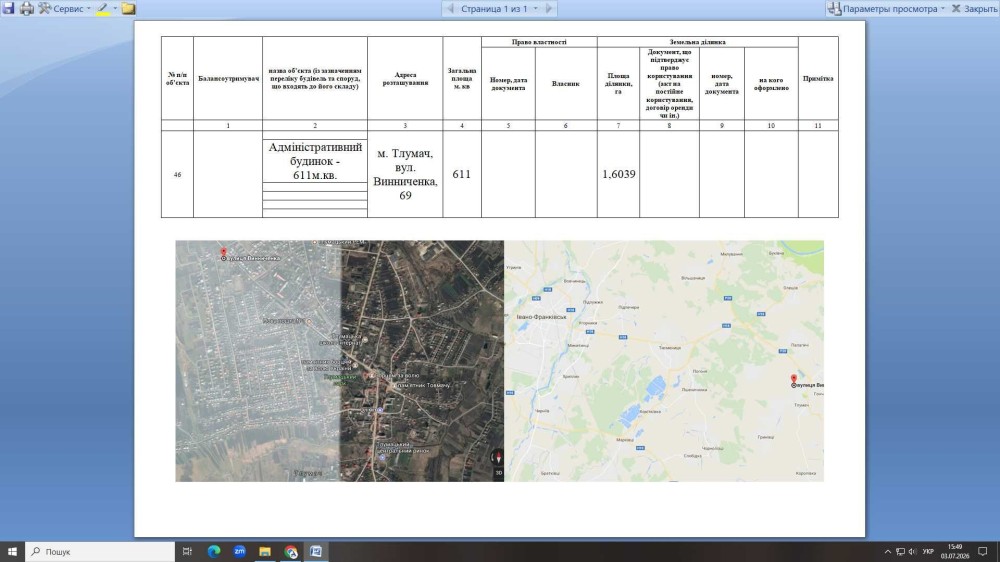Open Task View in the taskbar
This screenshot has height=562, width=1000.
pyautogui.click(x=187, y=552)
